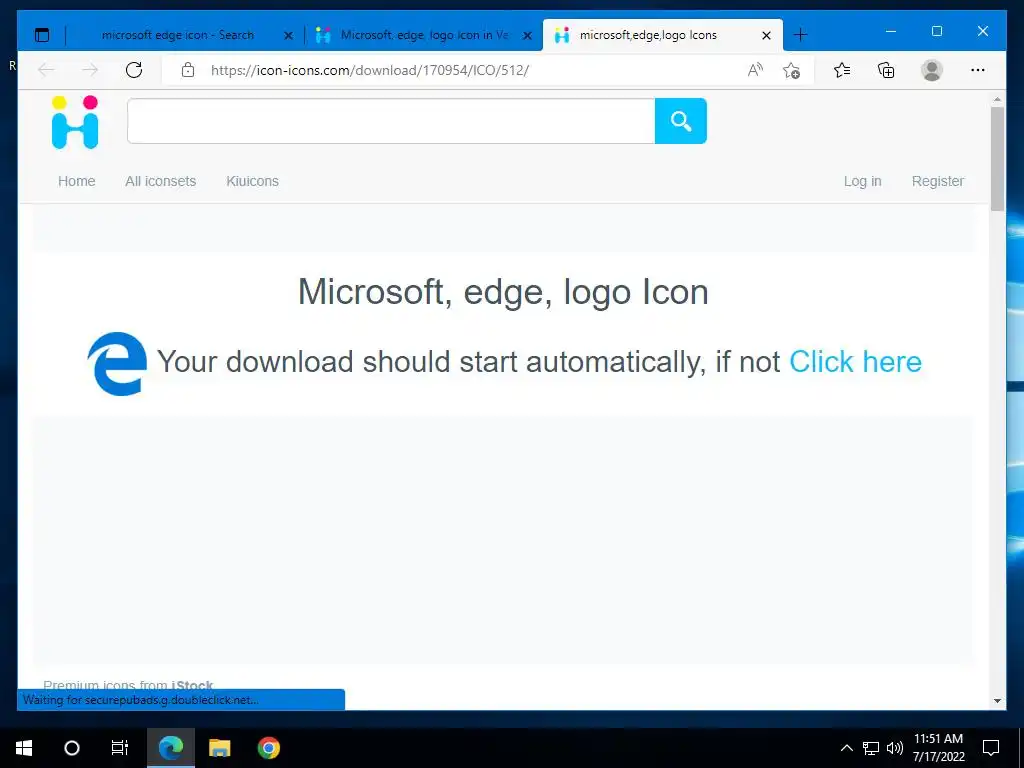Switch to 'microsoft edge icon - Search' tab
This screenshot has width=1024, height=768.
[x=178, y=35]
